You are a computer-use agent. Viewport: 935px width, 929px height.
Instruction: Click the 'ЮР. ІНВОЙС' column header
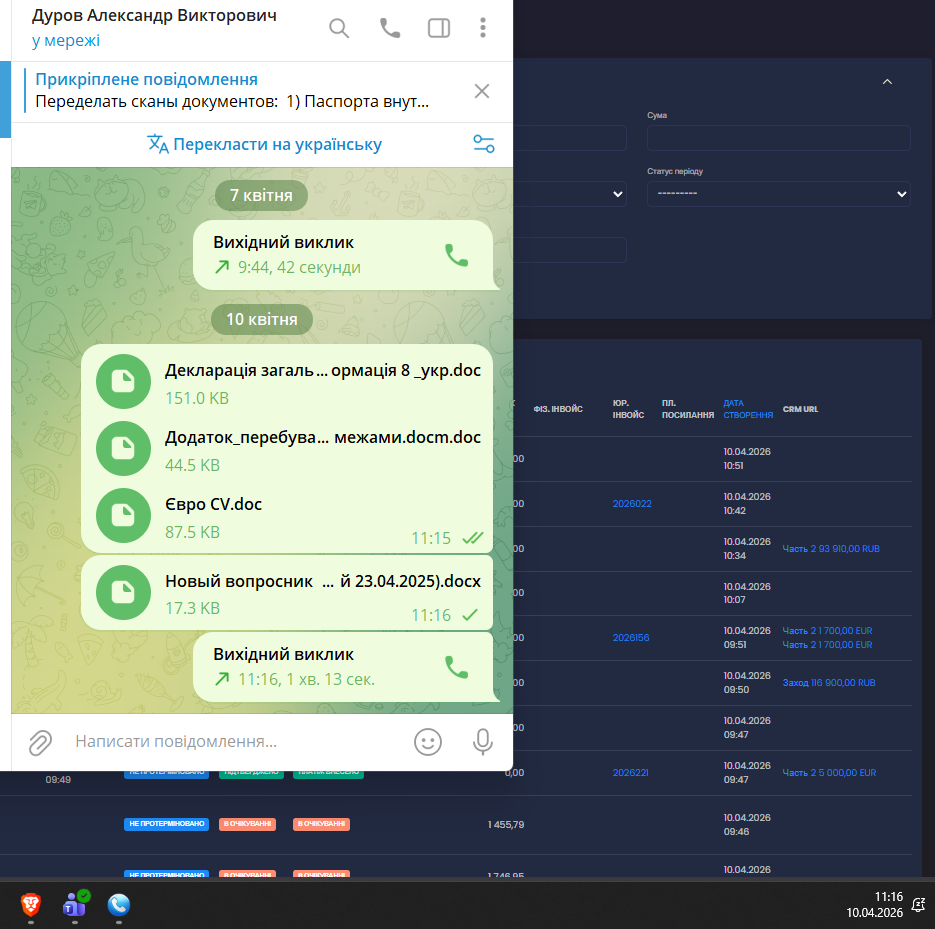[x=629, y=409]
